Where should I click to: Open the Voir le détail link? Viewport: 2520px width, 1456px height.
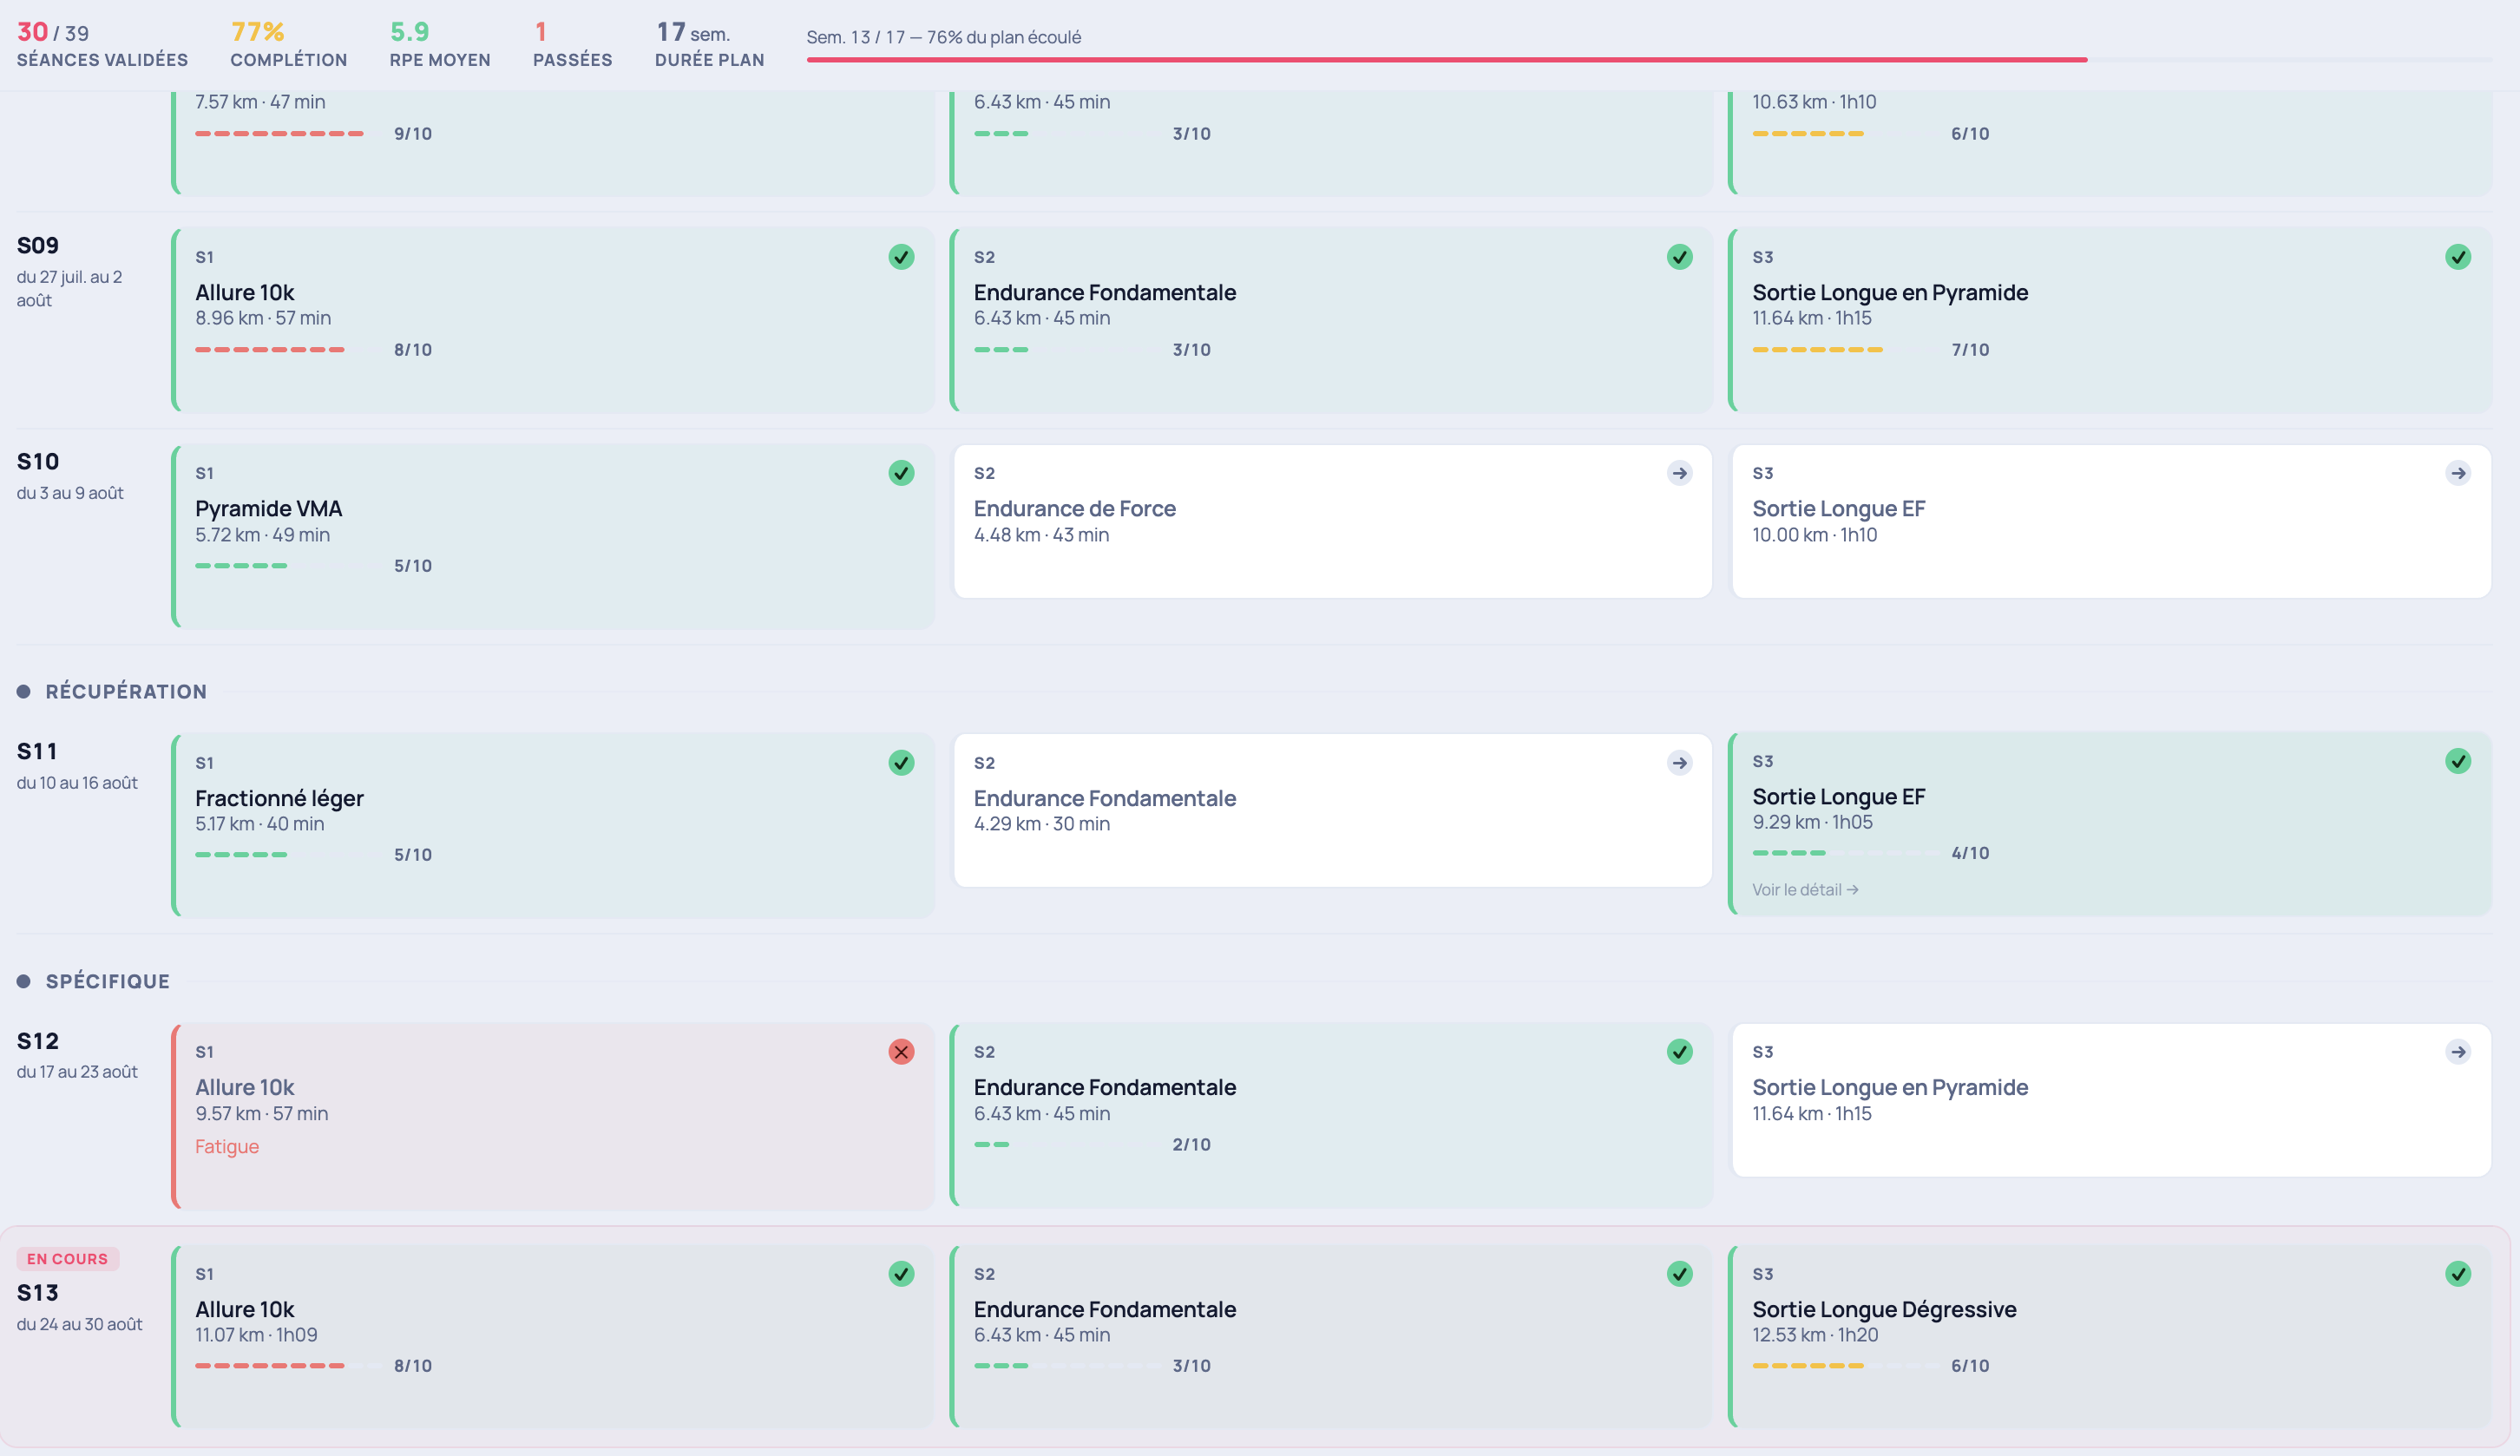(1805, 890)
